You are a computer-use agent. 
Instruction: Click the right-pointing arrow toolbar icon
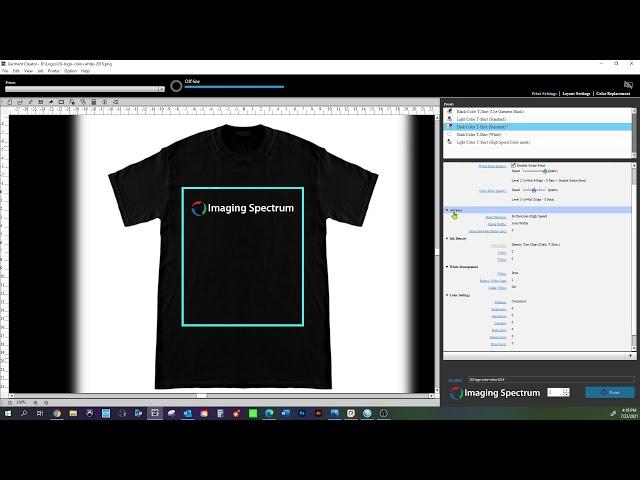tap(51, 102)
